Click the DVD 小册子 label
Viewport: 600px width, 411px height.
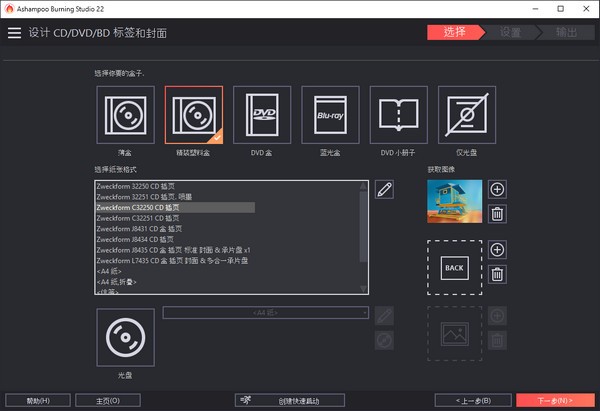click(398, 153)
